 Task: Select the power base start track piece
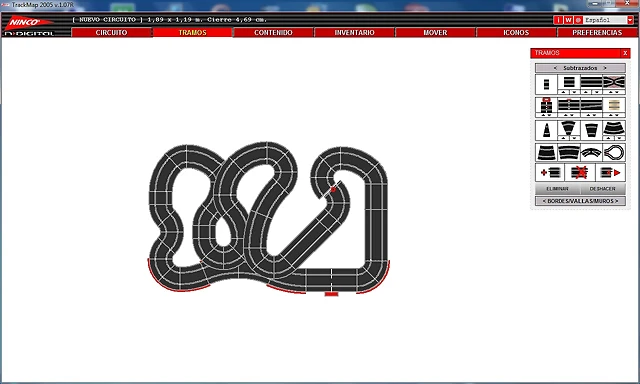[x=546, y=106]
